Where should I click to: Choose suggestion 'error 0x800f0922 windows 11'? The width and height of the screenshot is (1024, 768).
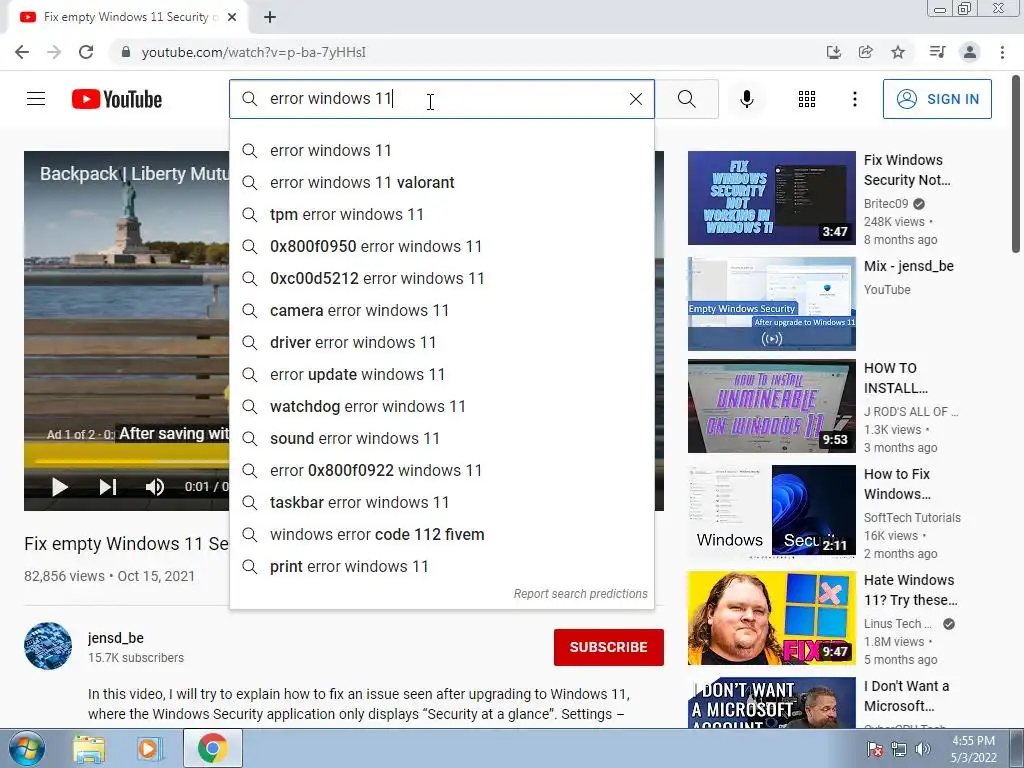442,470
